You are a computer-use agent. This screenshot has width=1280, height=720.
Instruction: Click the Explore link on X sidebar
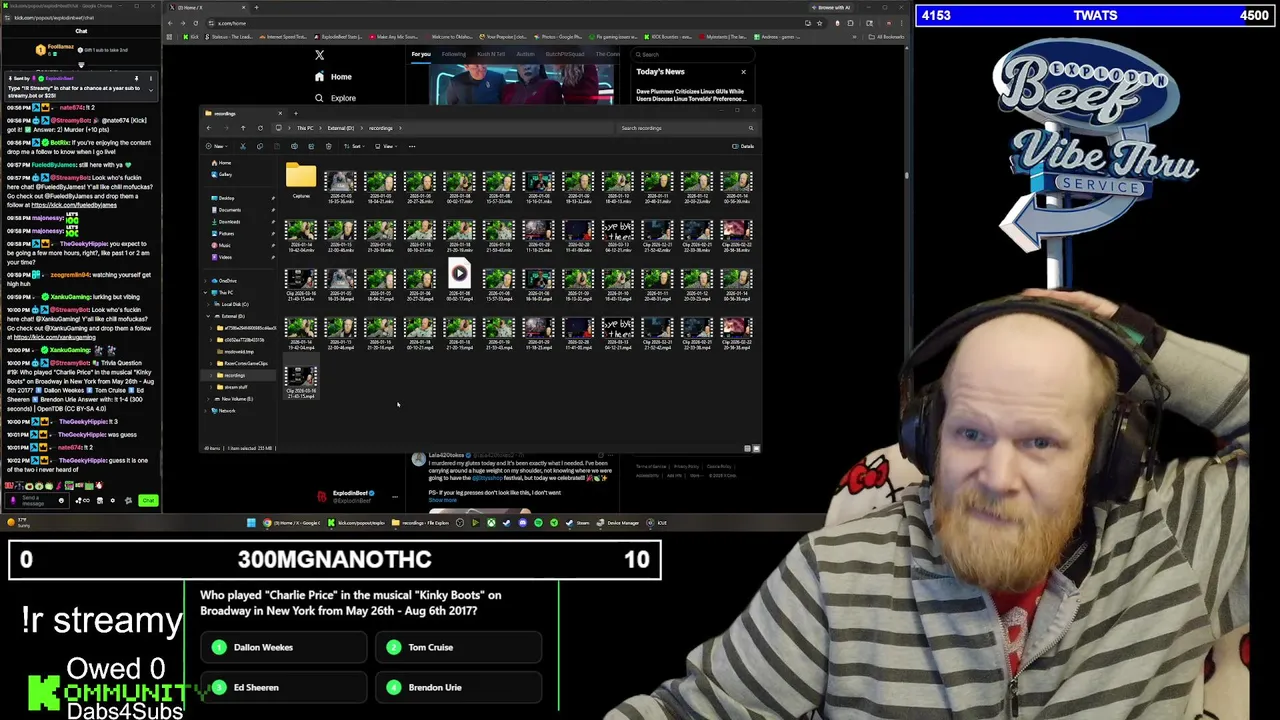(343, 98)
